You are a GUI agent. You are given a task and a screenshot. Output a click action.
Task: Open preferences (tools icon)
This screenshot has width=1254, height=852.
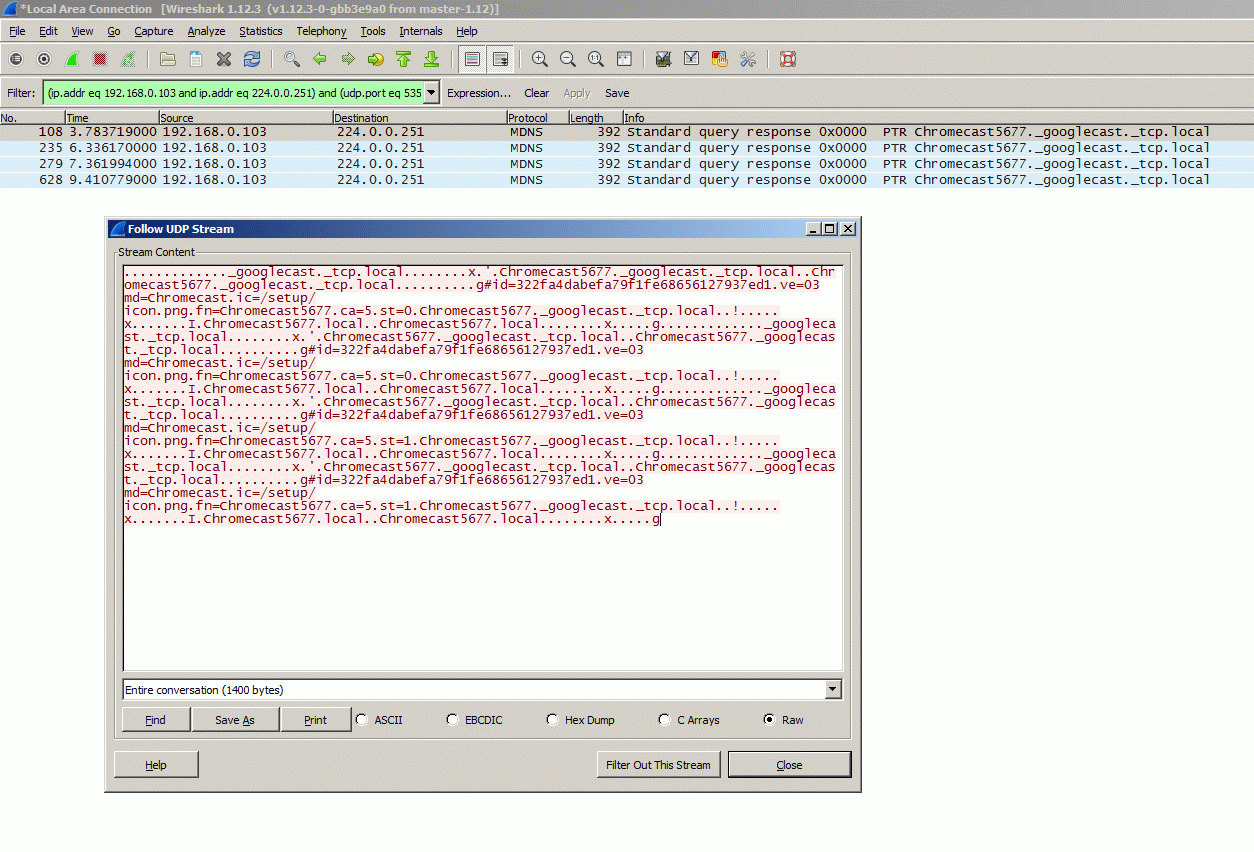(x=747, y=59)
